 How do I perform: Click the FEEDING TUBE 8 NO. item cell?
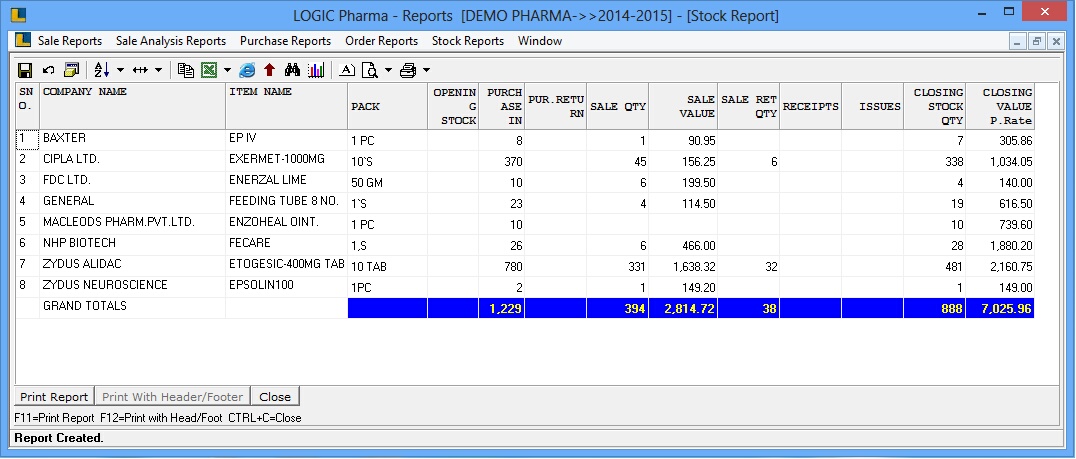pos(287,202)
